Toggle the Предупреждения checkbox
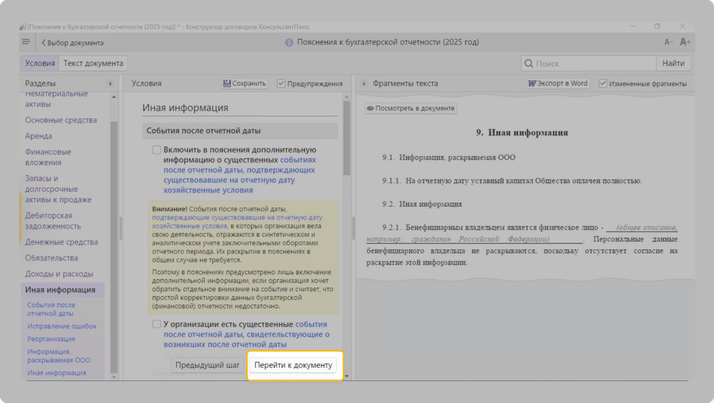Screen dimensions: 714x403 point(281,84)
